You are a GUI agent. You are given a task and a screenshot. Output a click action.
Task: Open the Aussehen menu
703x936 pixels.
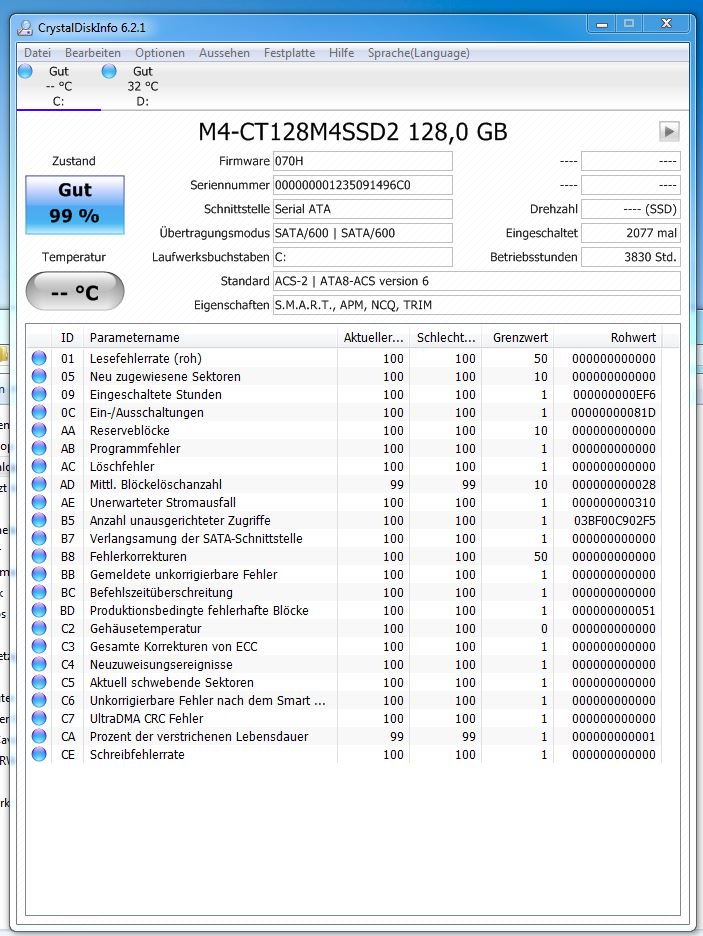(224, 53)
